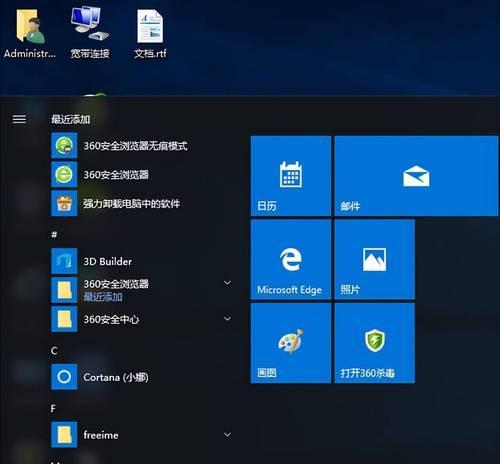Viewport: 500px width, 464px height.
Task: Select the freeime text label
Action: pos(101,435)
